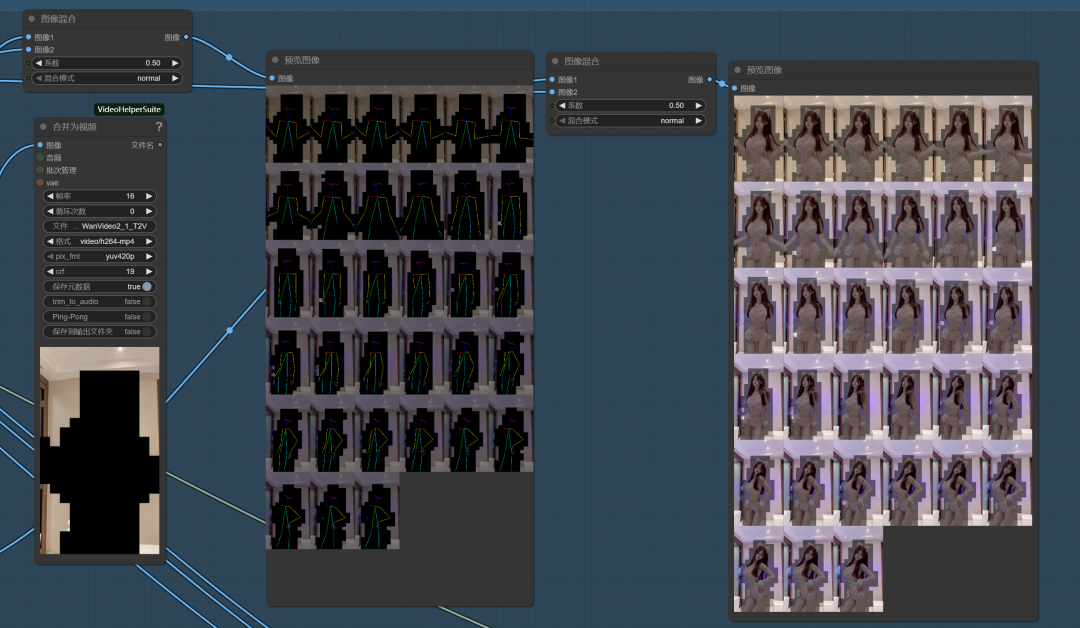1080x628 pixels.
Task: Open first skeleton pose thumbnail in preview
Action: pyautogui.click(x=288, y=124)
